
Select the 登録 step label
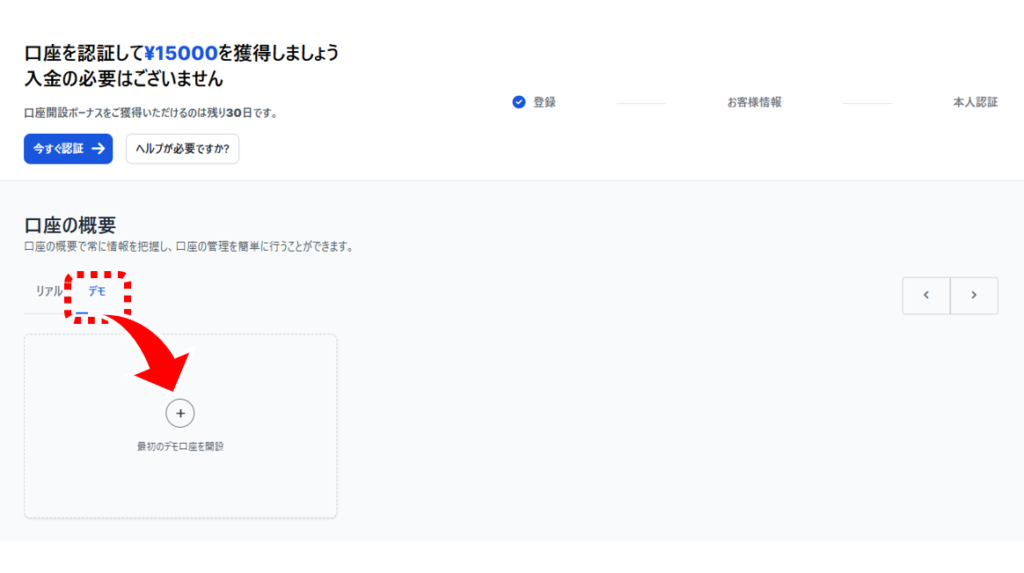544,102
